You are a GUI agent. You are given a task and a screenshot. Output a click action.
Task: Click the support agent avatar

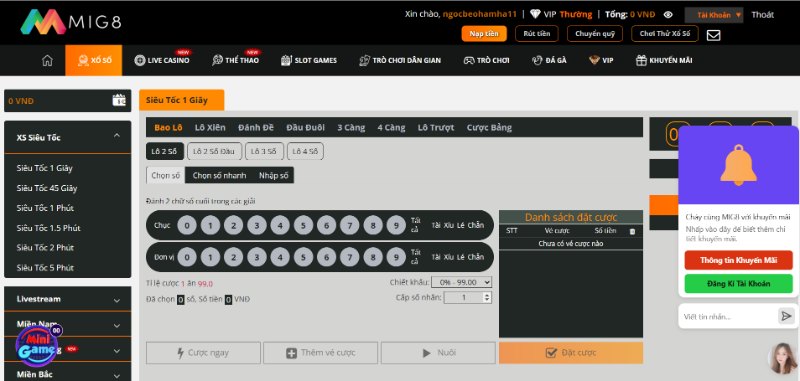click(x=783, y=358)
